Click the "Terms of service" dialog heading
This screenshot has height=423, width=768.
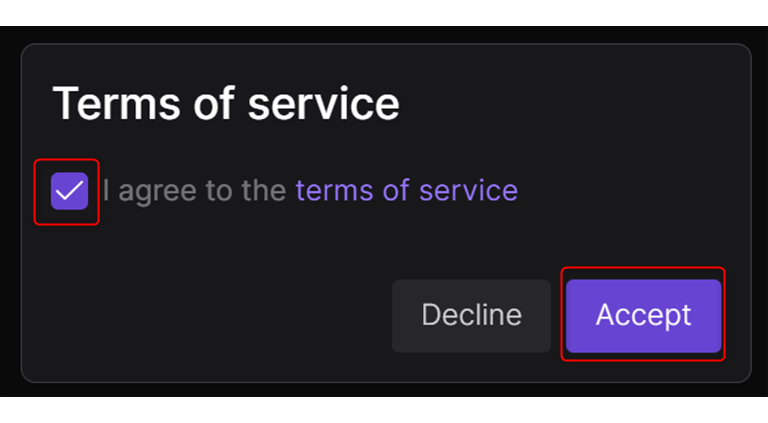(225, 104)
